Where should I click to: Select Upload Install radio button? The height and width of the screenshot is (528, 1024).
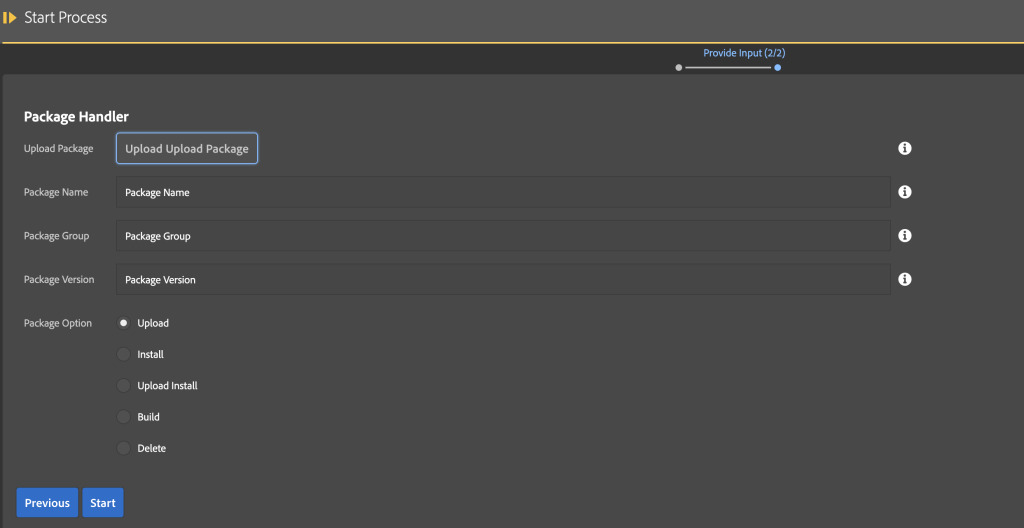click(124, 386)
